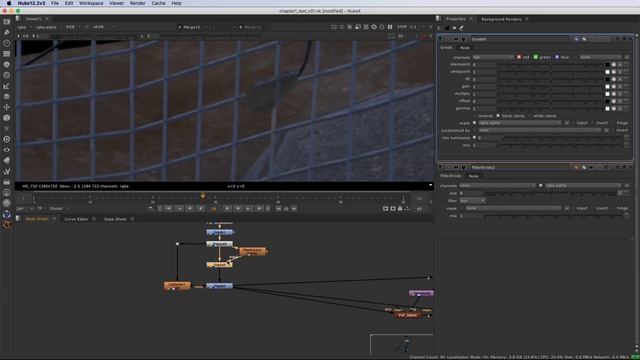The width and height of the screenshot is (640, 360).
Task: Open the Deep nodes toolbar menu
Action: point(7,139)
